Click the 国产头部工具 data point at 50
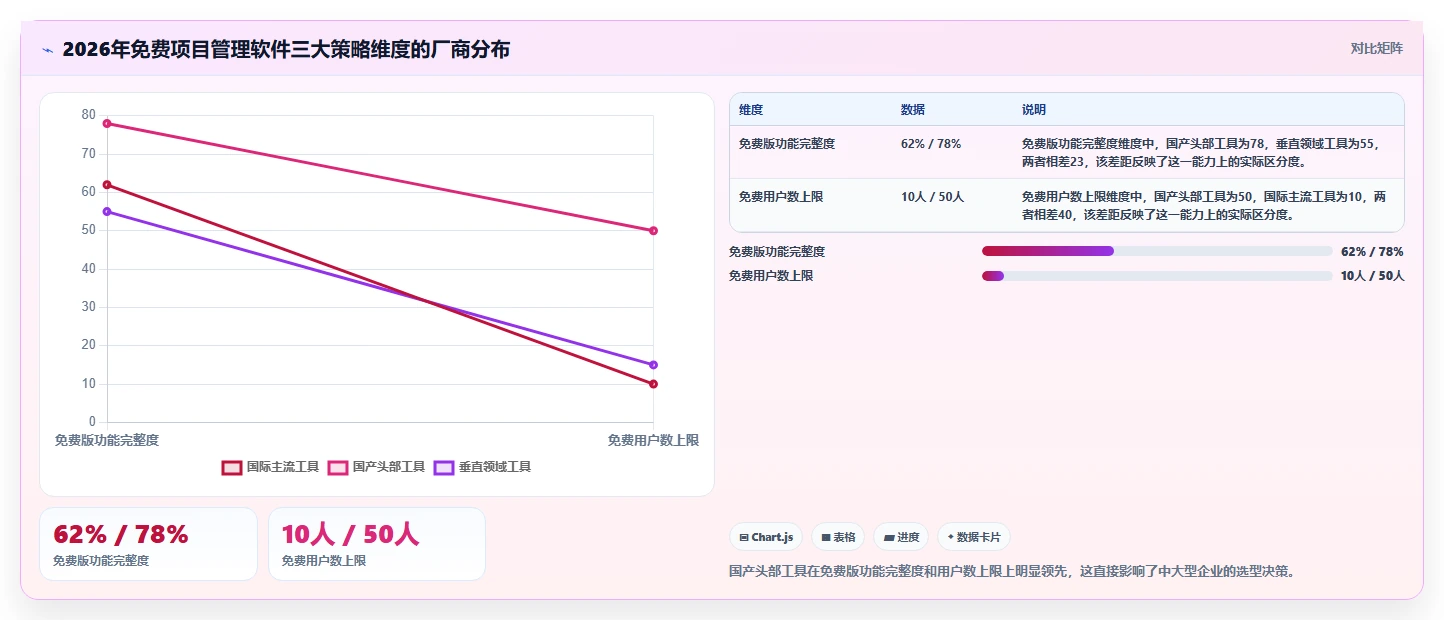 pos(653,231)
